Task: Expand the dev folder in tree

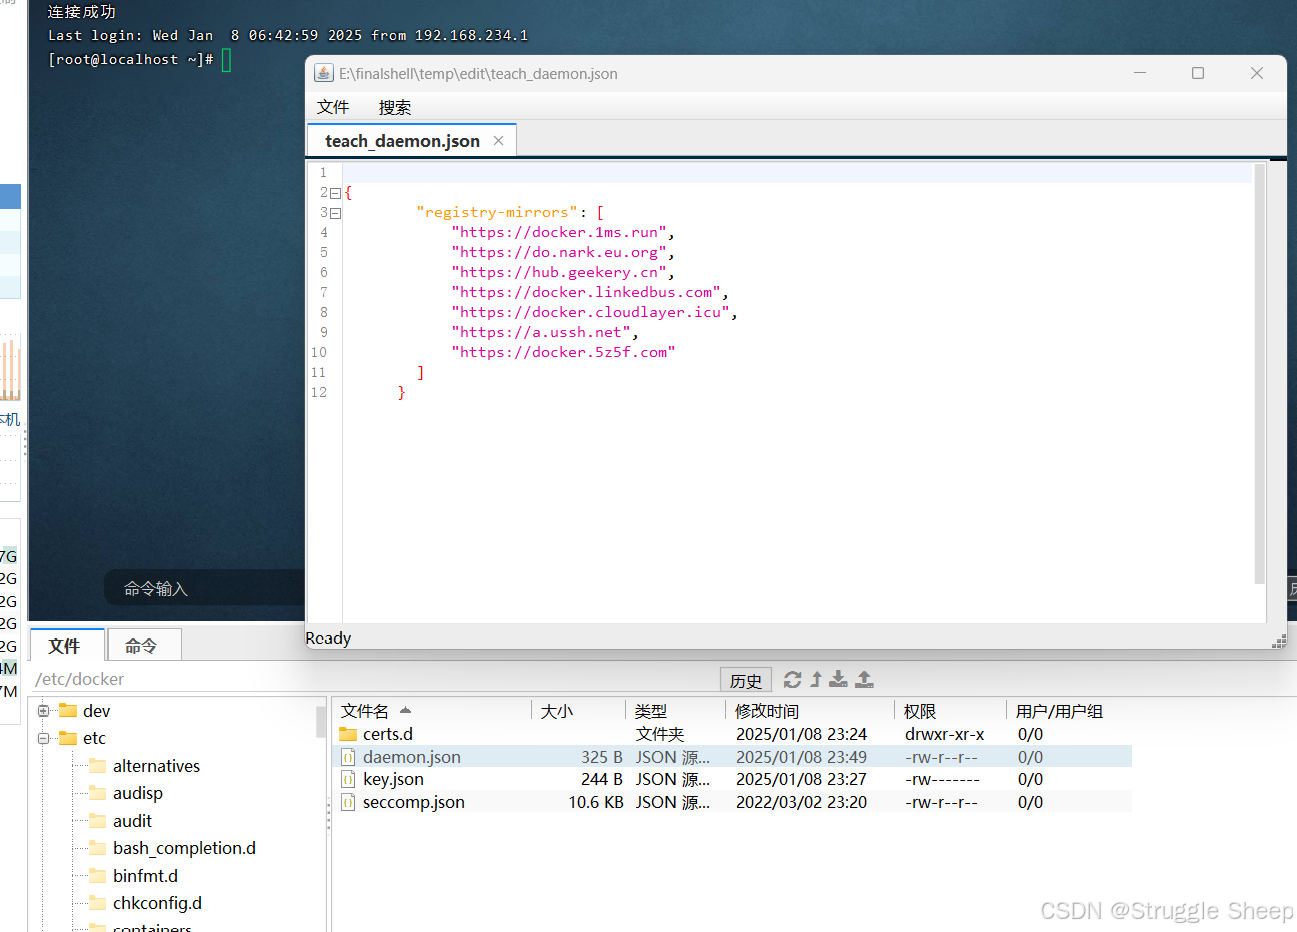Action: pos(43,711)
